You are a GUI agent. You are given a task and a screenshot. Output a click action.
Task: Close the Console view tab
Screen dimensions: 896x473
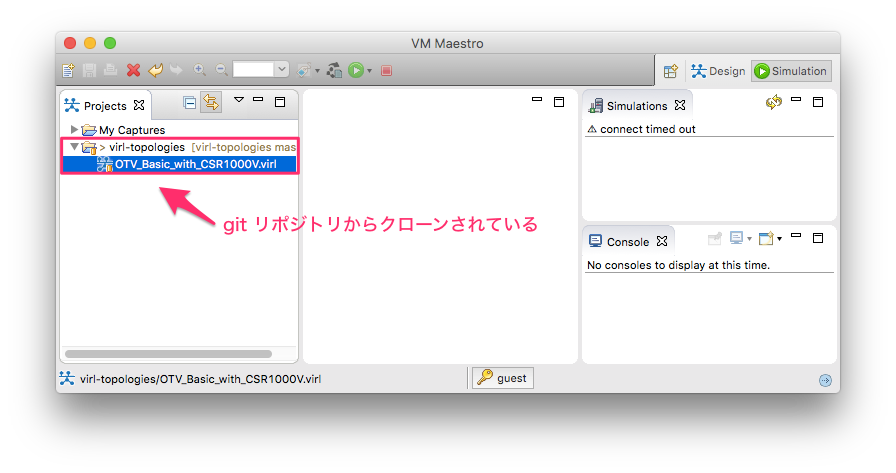pyautogui.click(x=662, y=241)
